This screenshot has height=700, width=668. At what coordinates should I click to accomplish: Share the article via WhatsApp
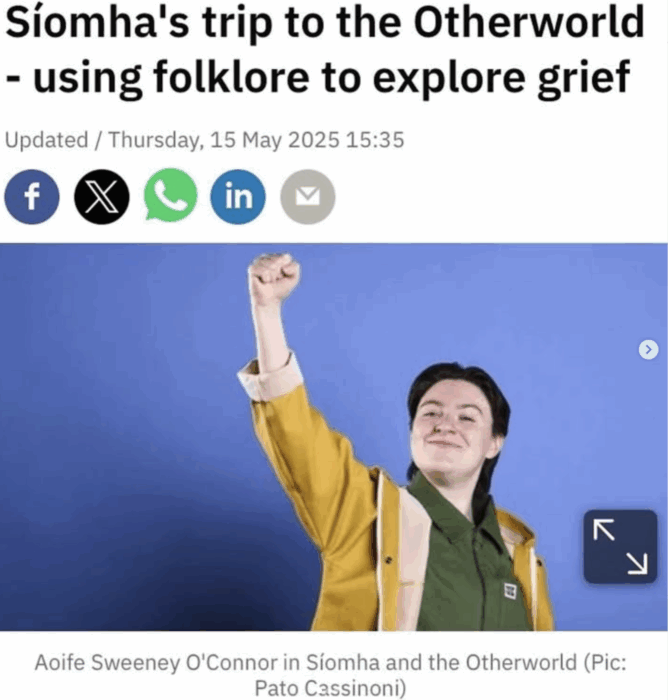click(x=170, y=196)
